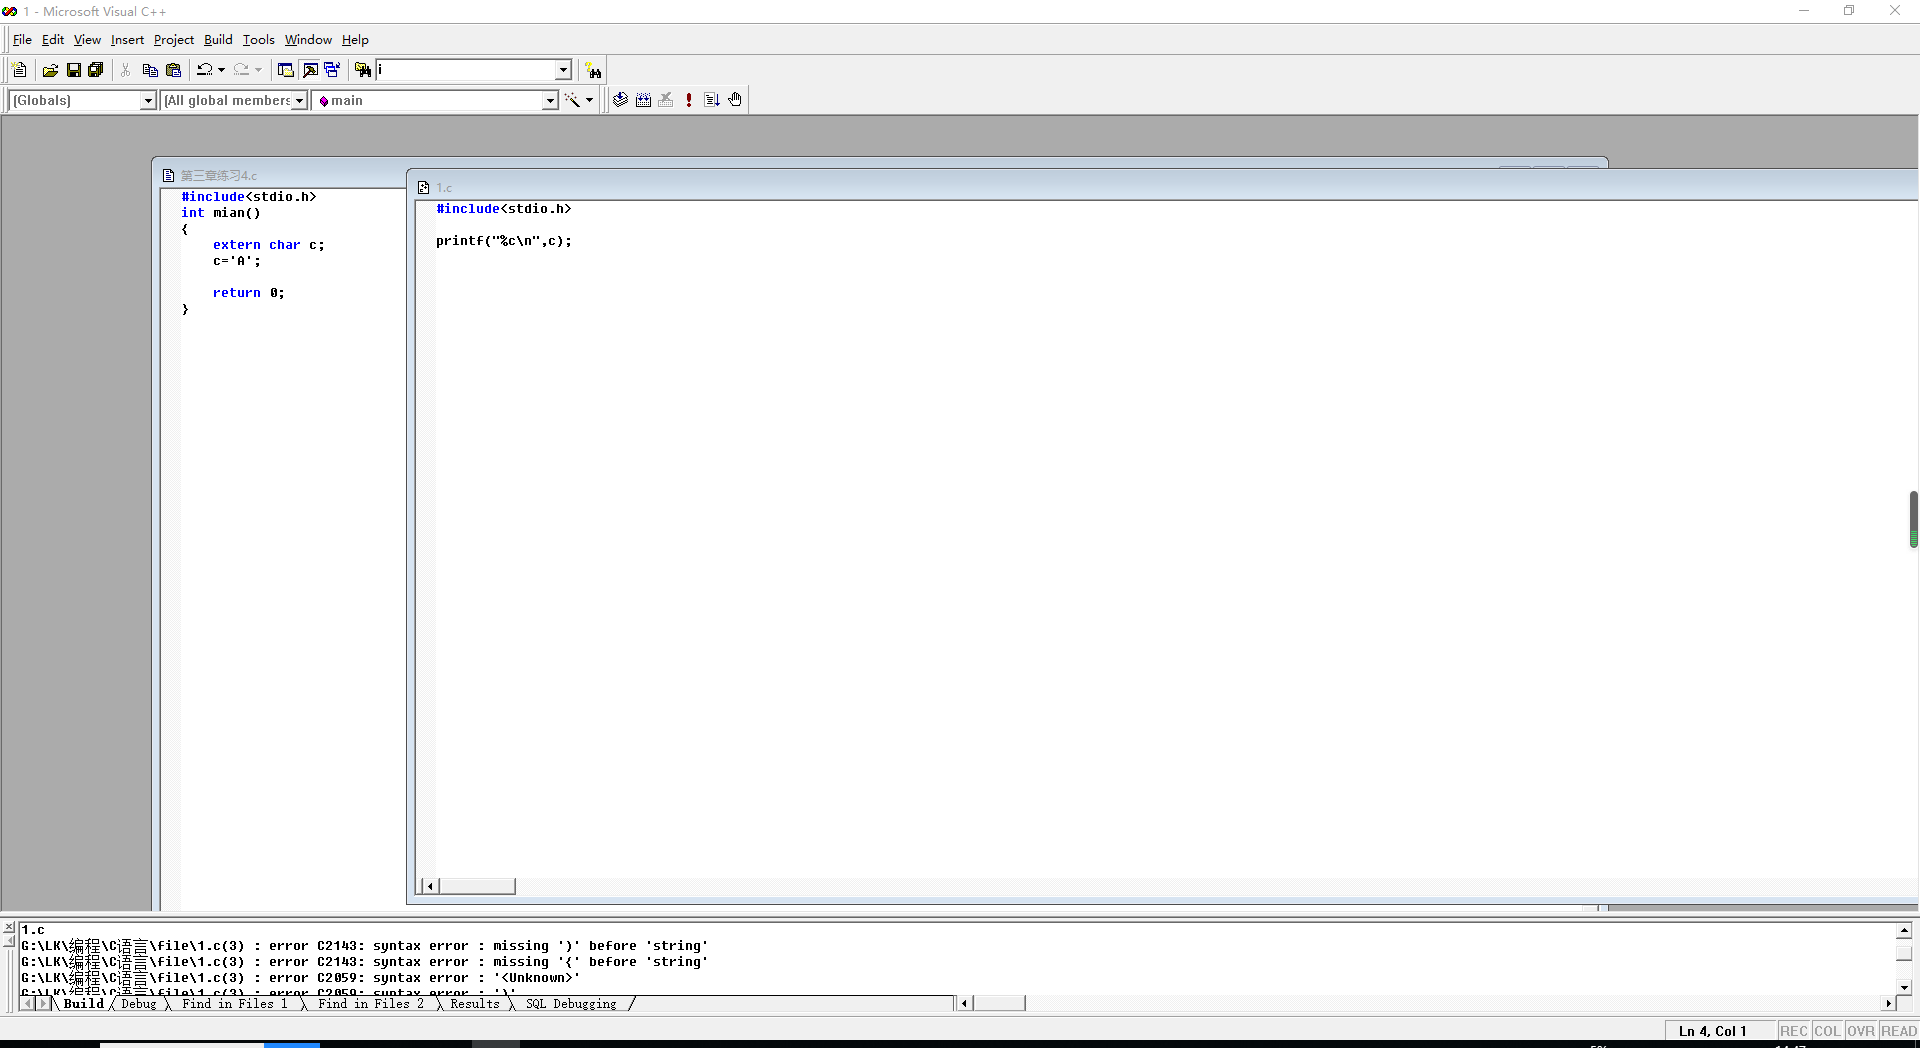Viewport: 1920px width, 1048px height.
Task: Toggle the Output window icon
Action: (310, 70)
